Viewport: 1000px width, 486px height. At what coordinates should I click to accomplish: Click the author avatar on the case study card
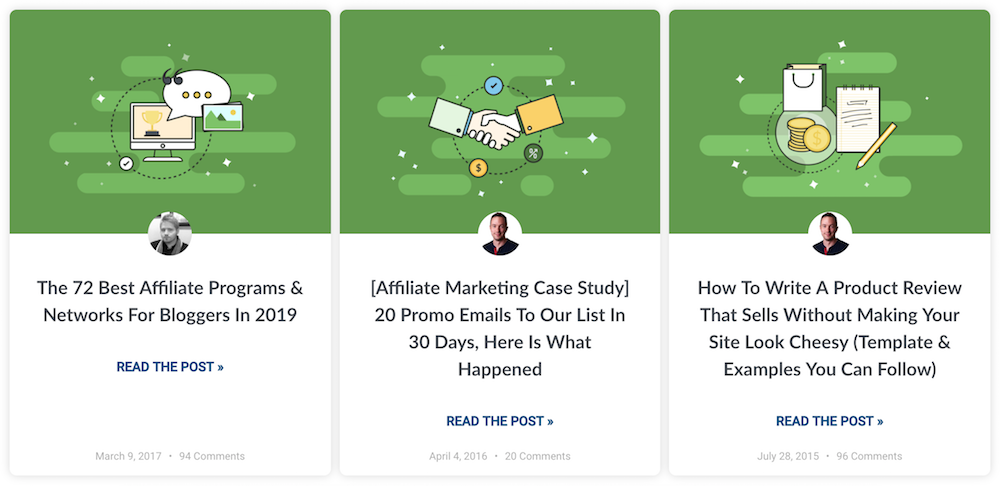click(500, 234)
